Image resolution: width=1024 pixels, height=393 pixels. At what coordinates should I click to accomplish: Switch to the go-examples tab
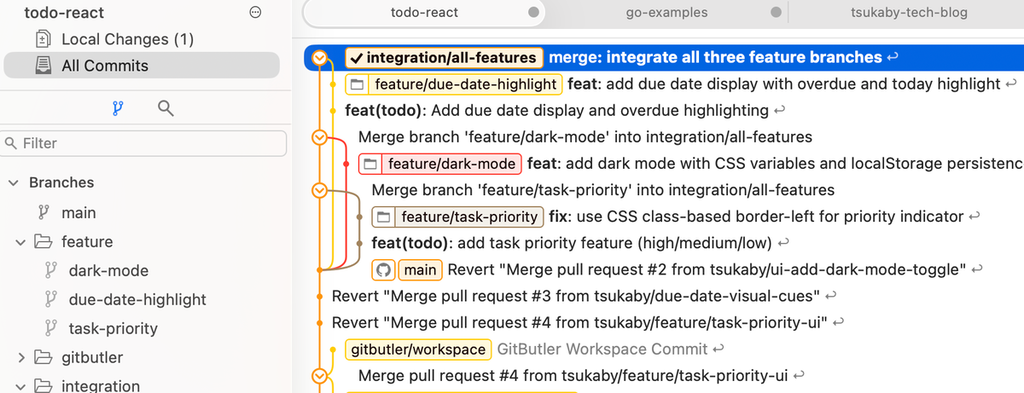tap(666, 12)
